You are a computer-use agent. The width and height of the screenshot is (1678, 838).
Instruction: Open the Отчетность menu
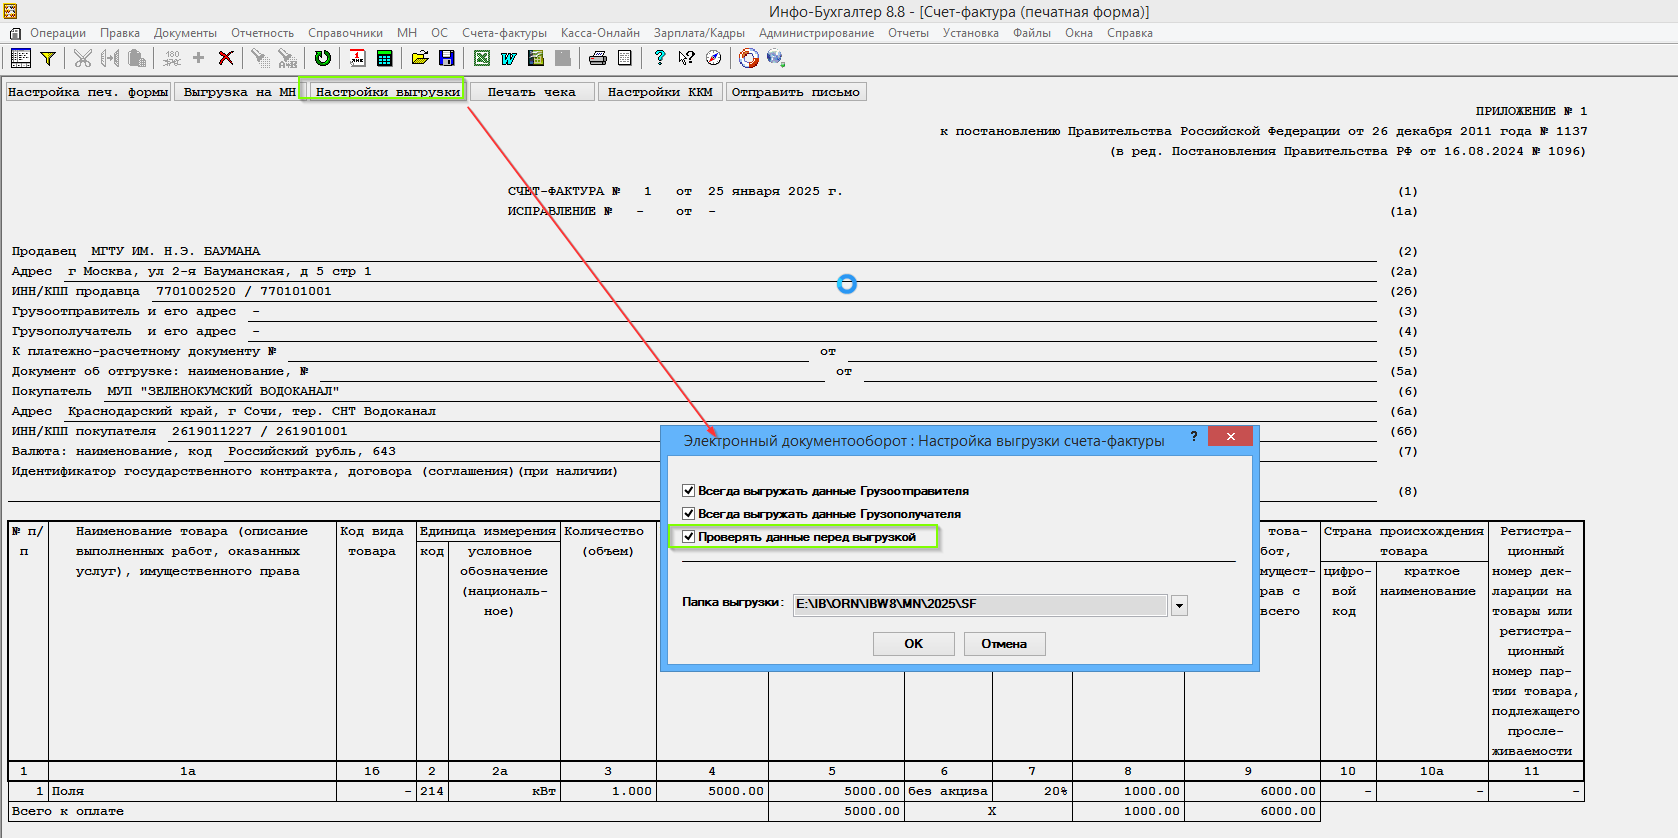[x=262, y=33]
